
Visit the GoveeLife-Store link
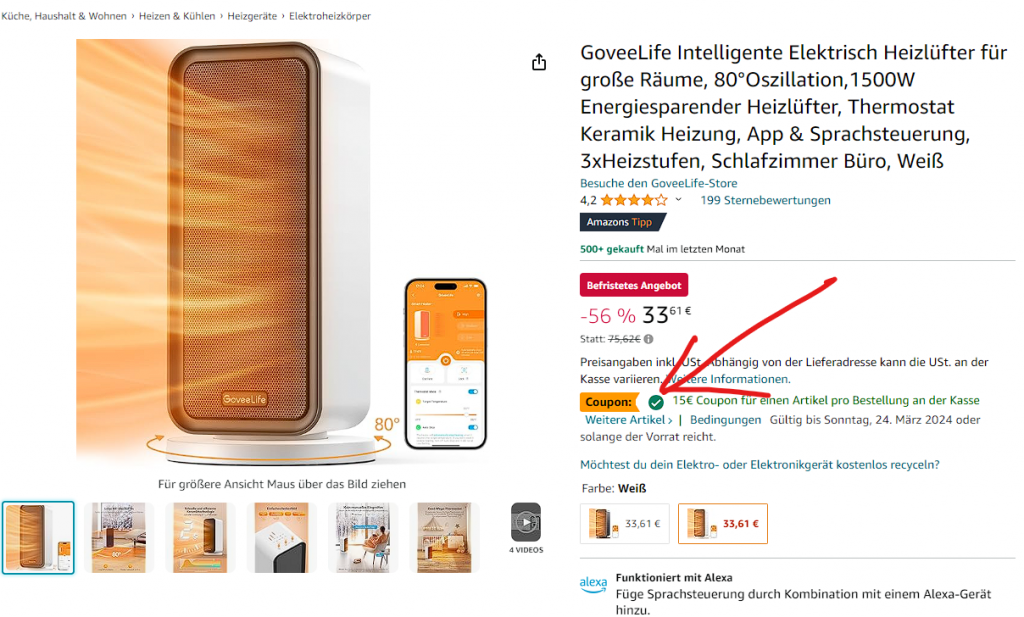pyautogui.click(x=658, y=183)
